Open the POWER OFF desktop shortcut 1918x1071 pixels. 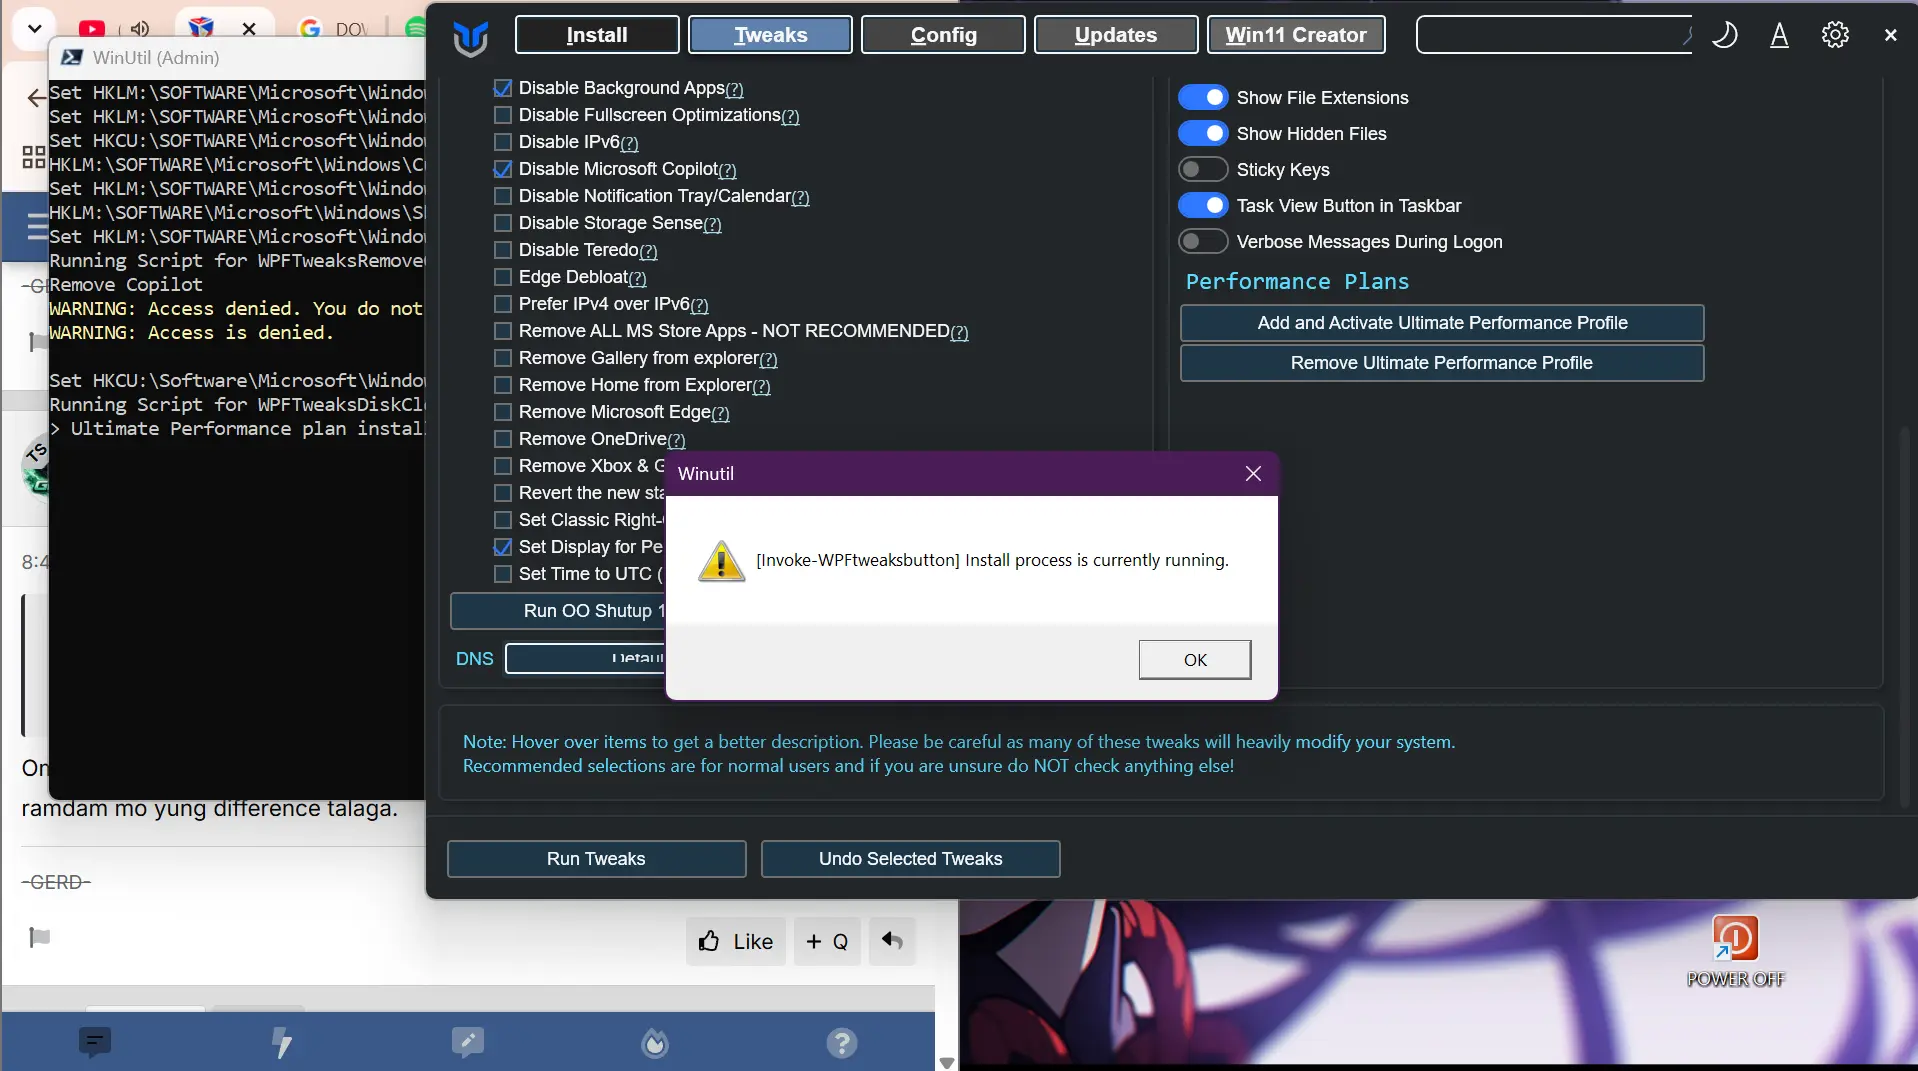tap(1735, 951)
